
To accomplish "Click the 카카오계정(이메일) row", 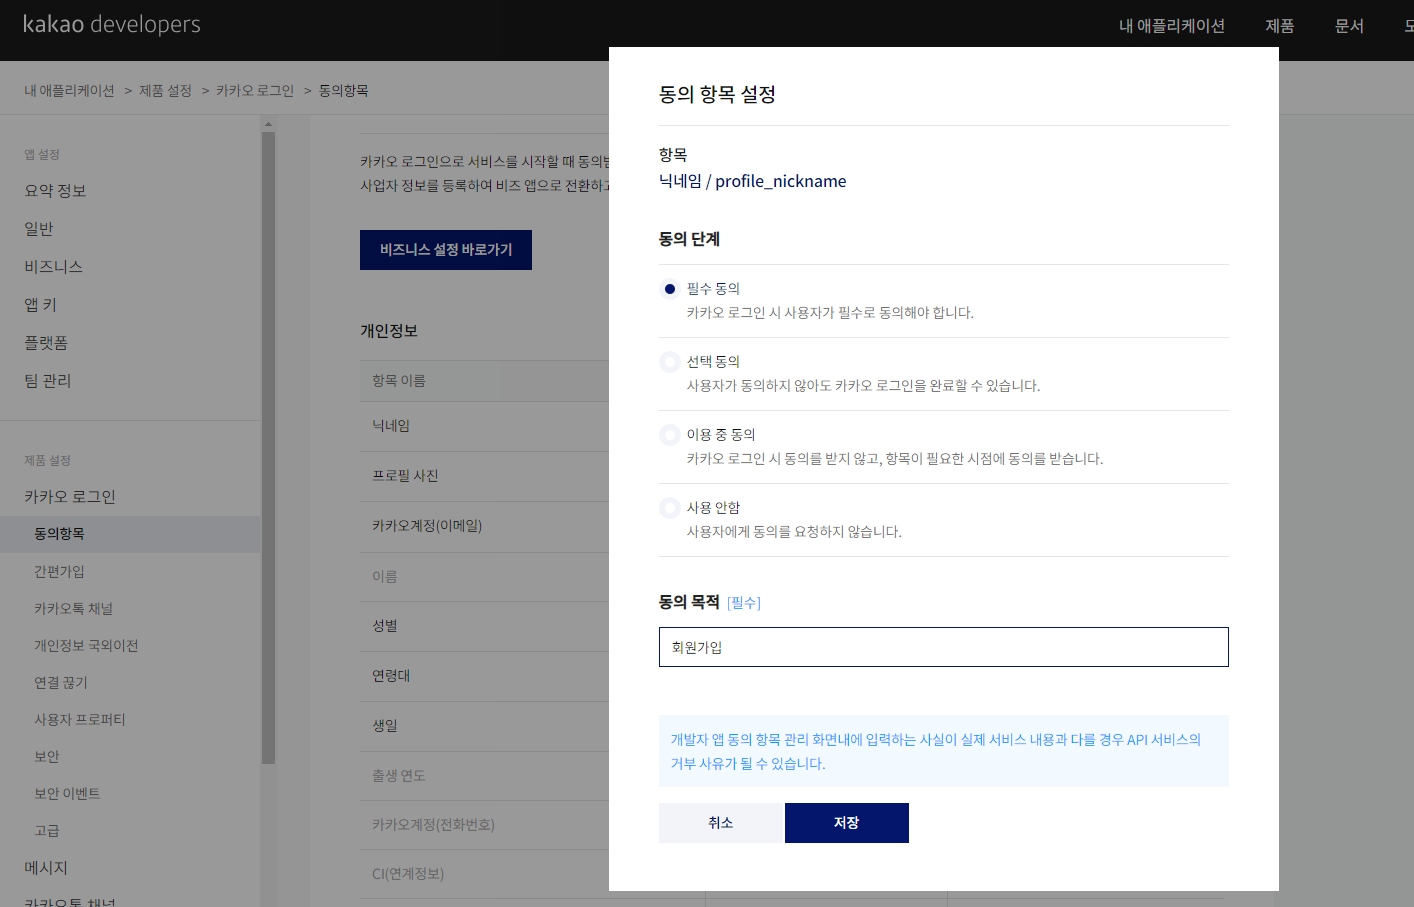I will (x=484, y=526).
